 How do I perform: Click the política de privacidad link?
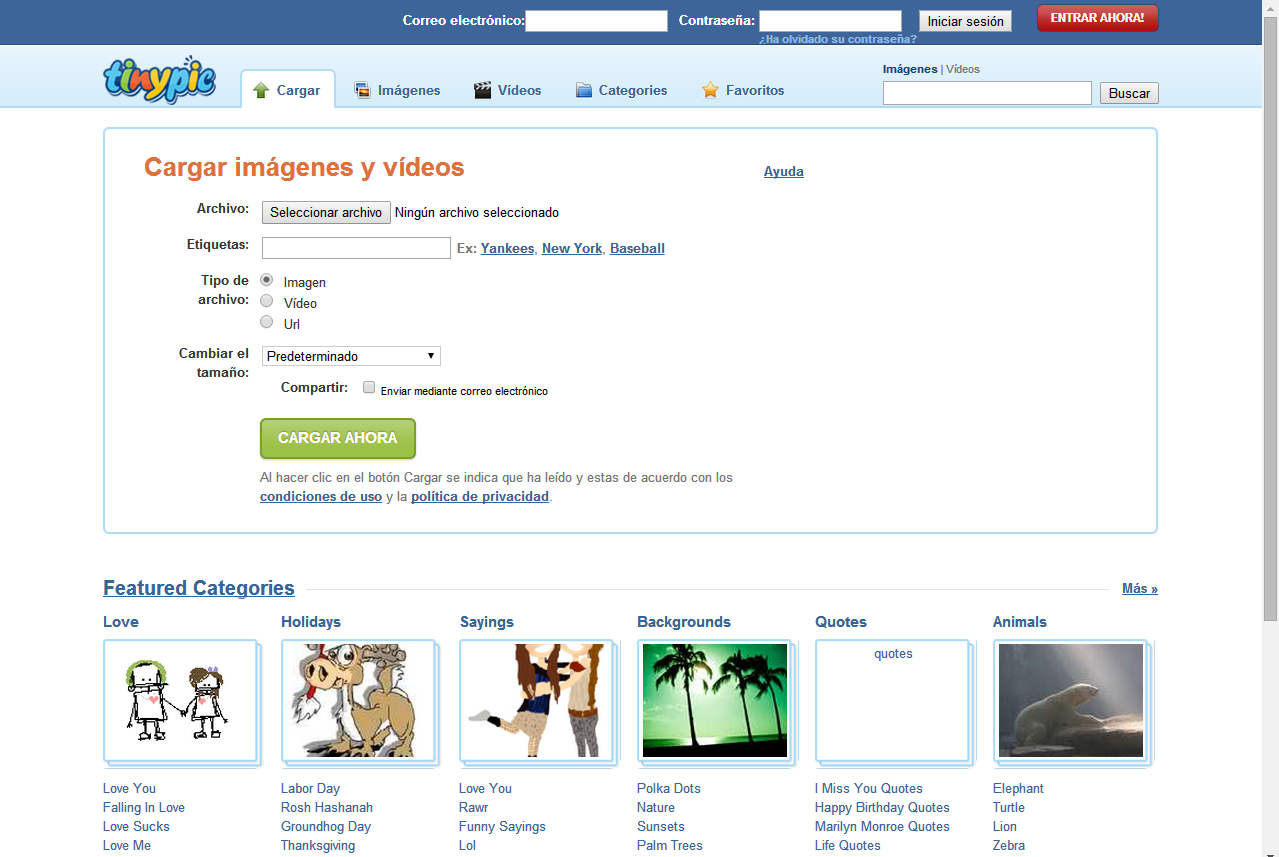pyautogui.click(x=479, y=495)
